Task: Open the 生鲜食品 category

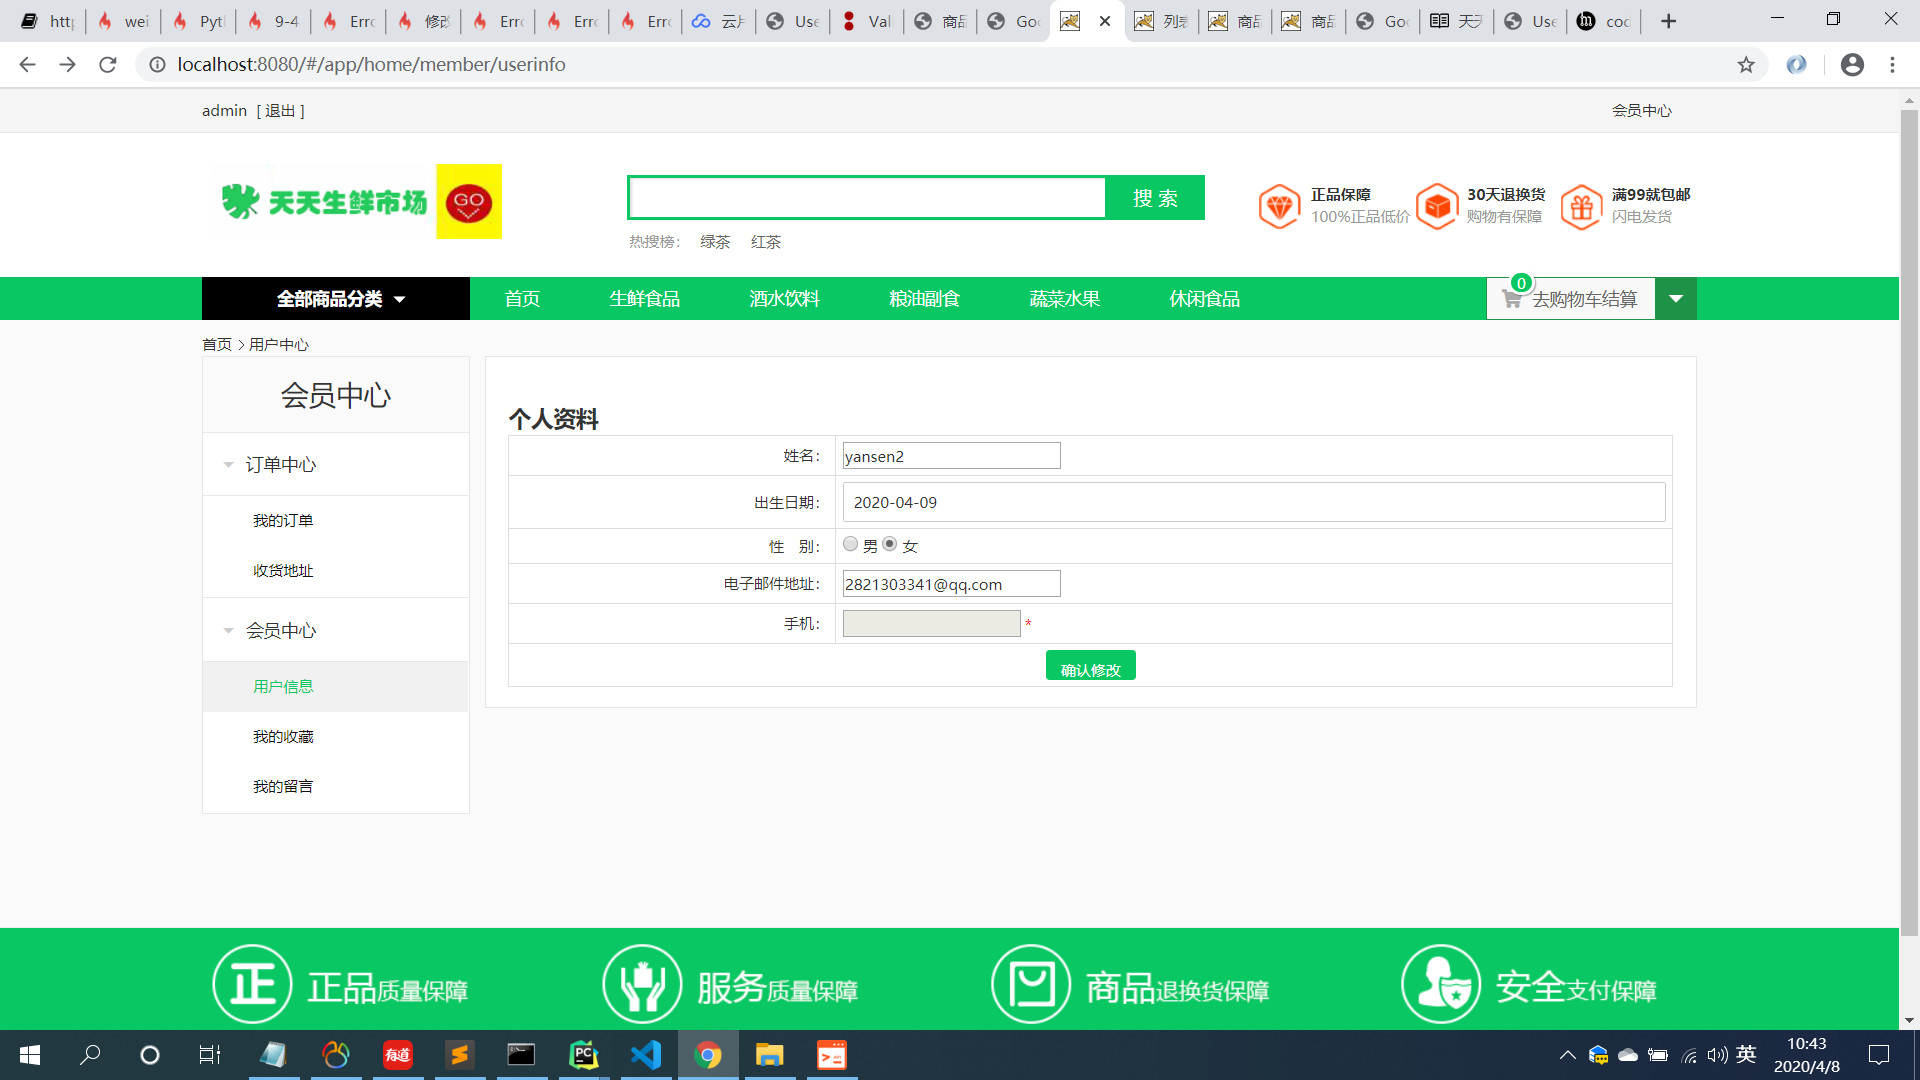Action: (x=645, y=299)
